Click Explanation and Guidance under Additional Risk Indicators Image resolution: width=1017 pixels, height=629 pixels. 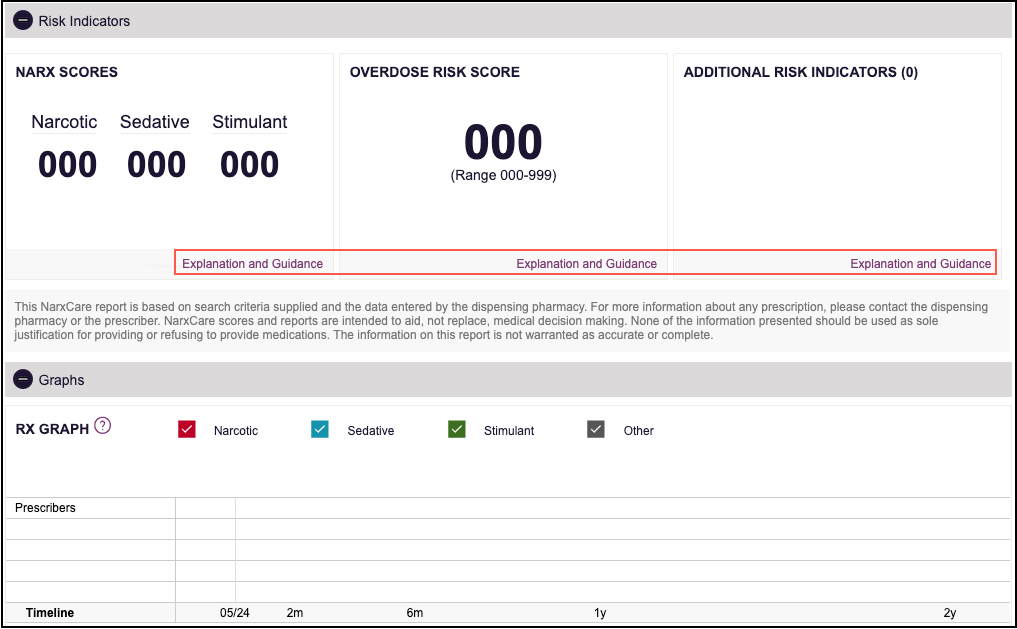coord(920,263)
